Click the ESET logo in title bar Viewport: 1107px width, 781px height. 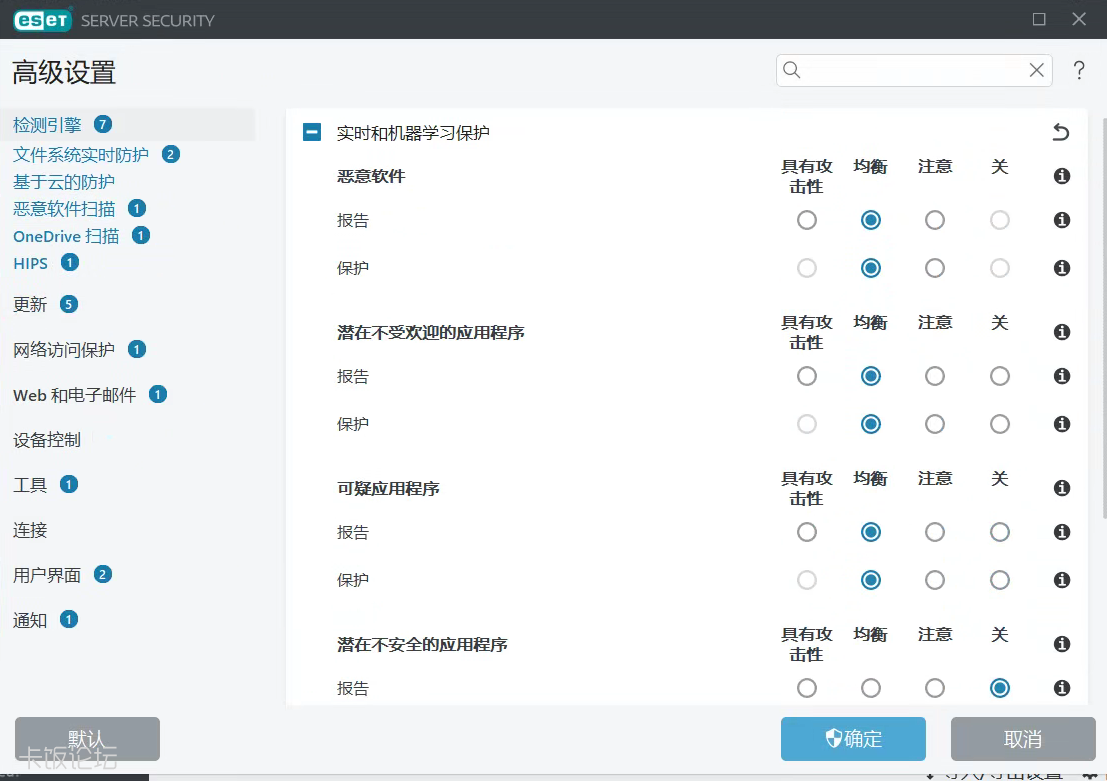tap(42, 20)
